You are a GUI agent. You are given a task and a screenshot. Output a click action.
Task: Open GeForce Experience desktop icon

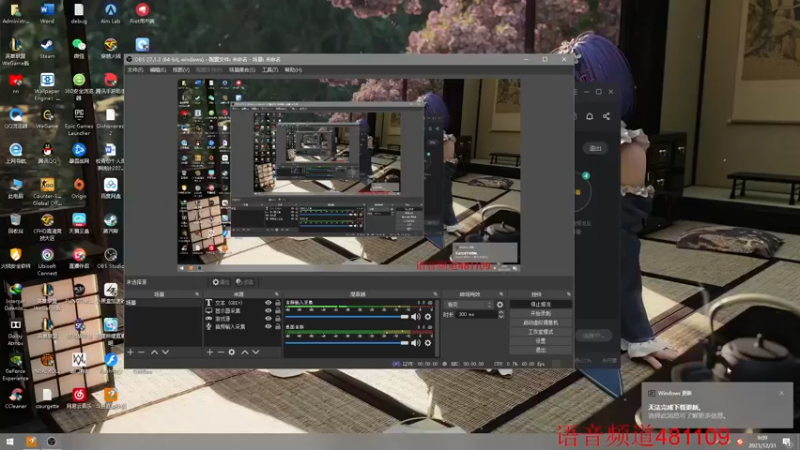(x=15, y=367)
